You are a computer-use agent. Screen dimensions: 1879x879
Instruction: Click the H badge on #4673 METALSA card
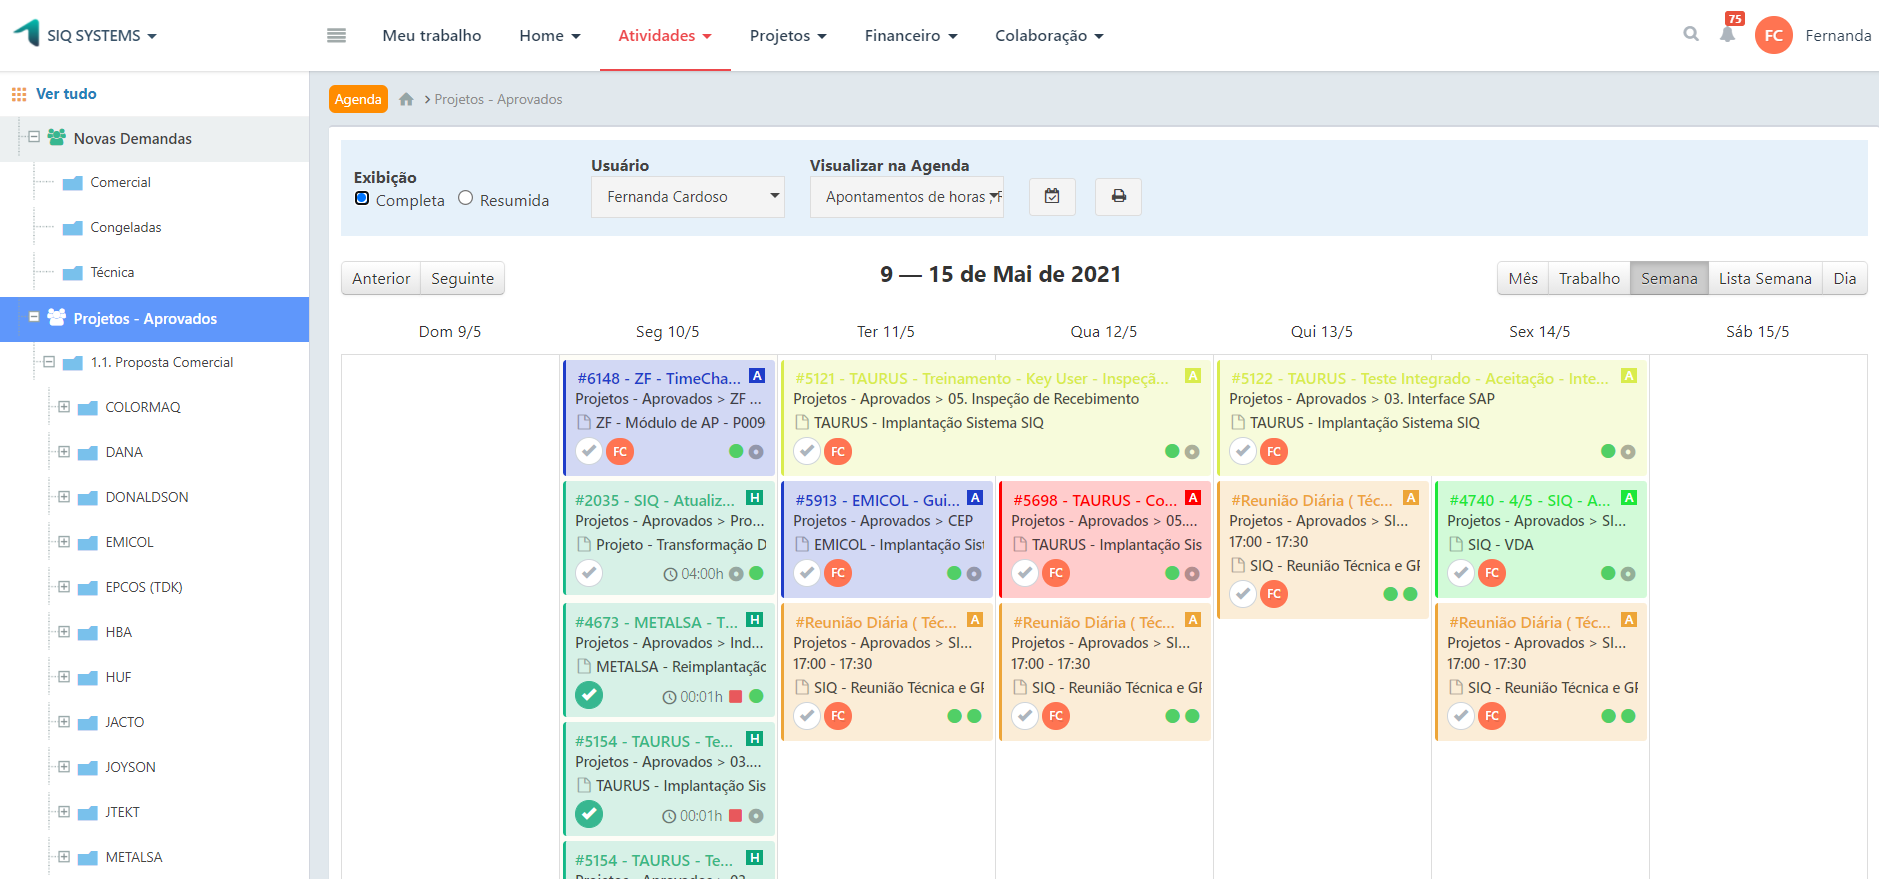click(x=755, y=620)
